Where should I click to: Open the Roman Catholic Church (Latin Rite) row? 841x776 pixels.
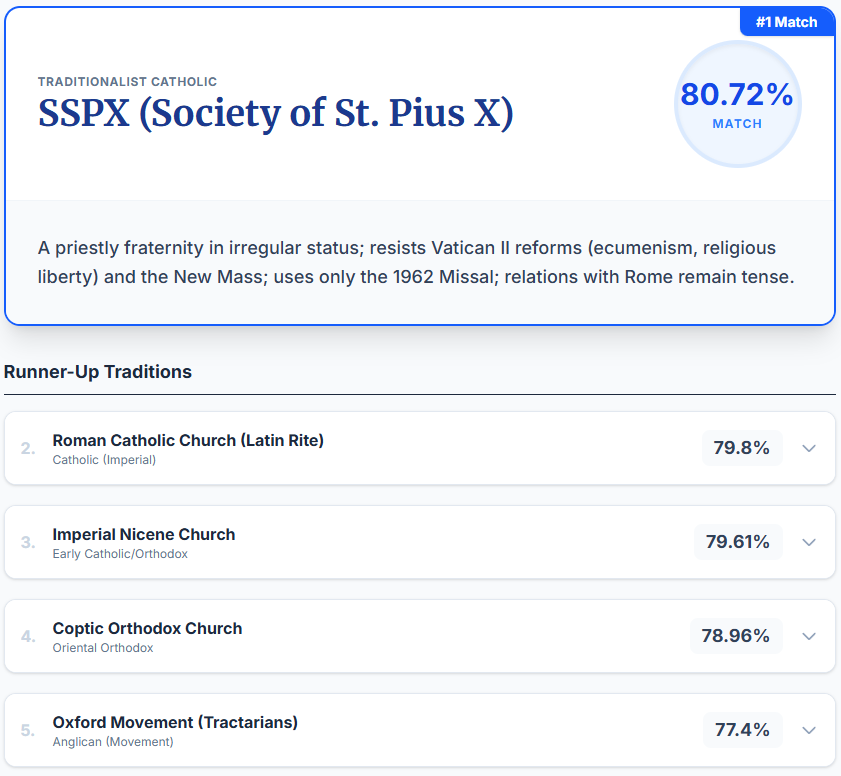tap(420, 448)
